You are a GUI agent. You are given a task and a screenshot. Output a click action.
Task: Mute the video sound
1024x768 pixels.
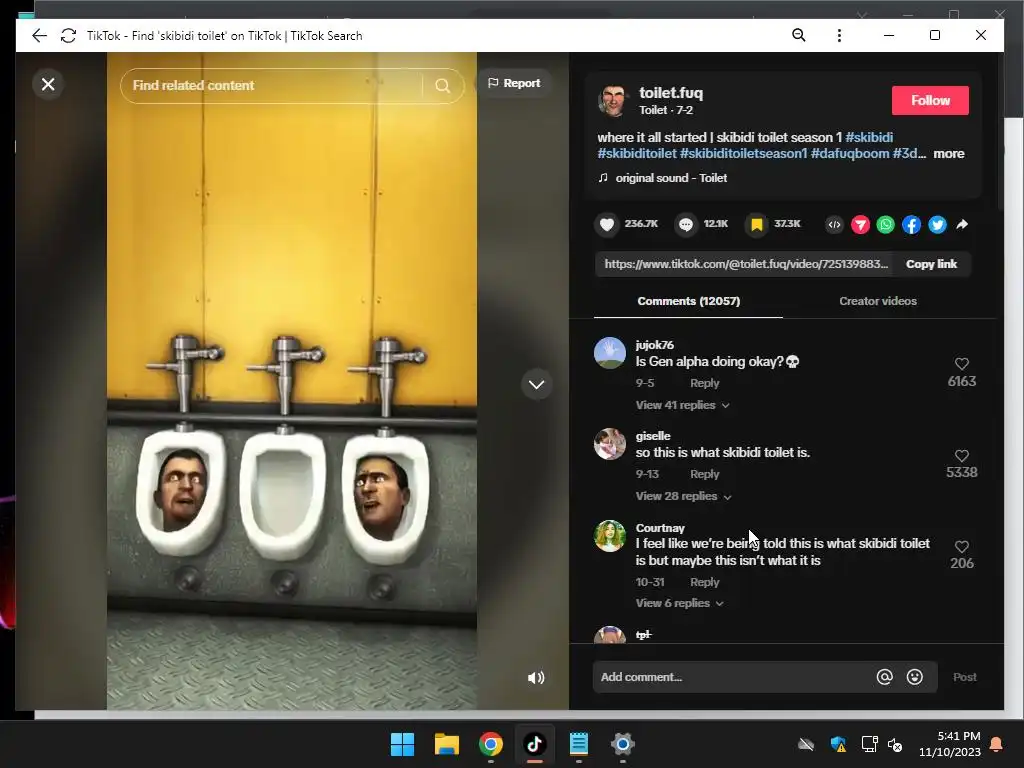coord(536,678)
